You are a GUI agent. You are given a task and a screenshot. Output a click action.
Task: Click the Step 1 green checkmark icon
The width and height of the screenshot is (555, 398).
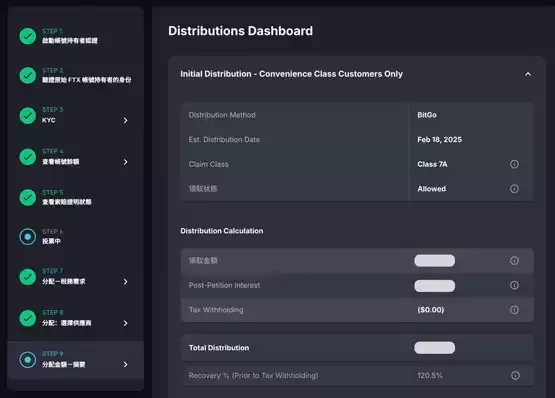(28, 36)
